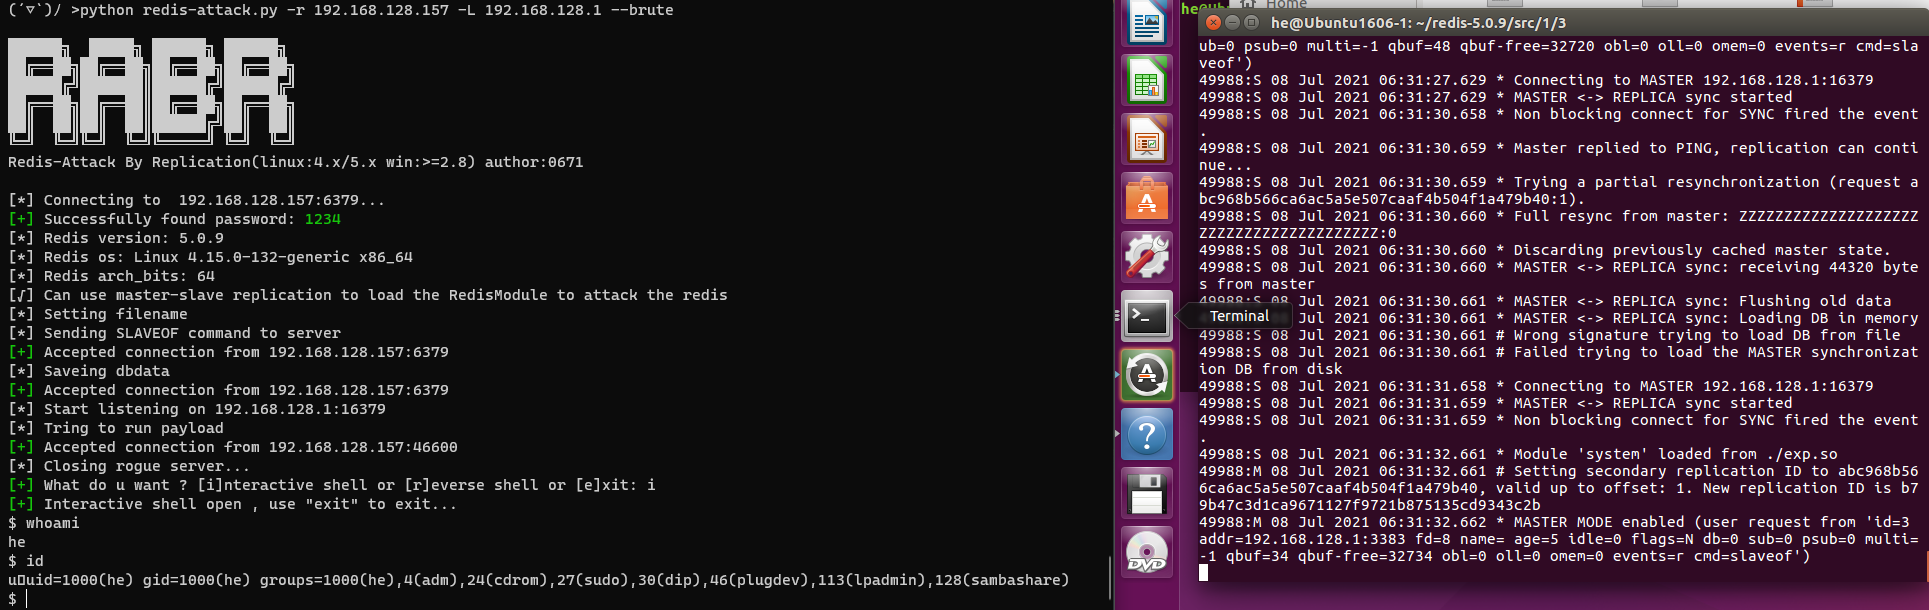Click the 'Redis-Attack By Replication' author line
The height and width of the screenshot is (610, 1929).
(296, 162)
